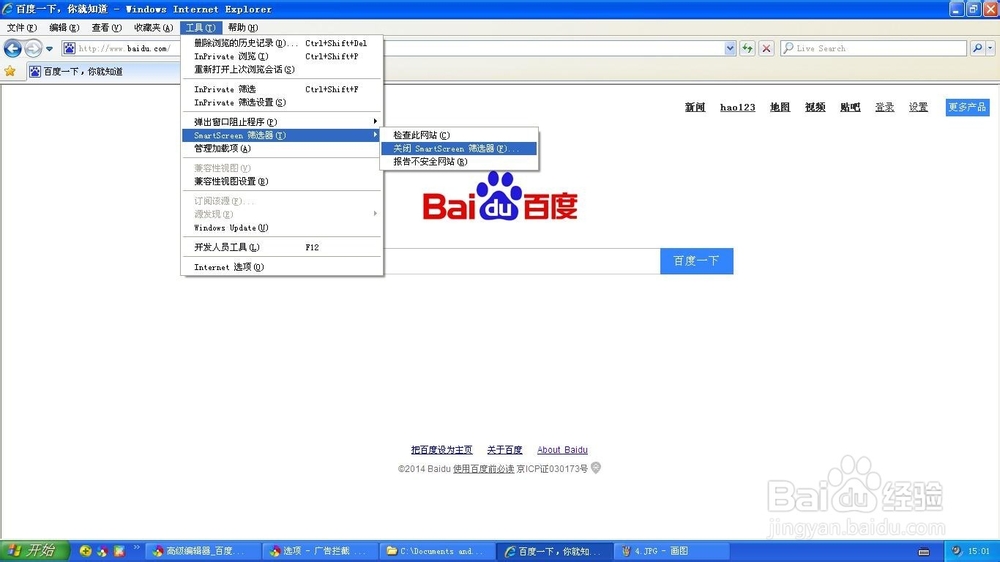This screenshot has width=1000, height=562.
Task: Click the 工具(T) menu
Action: pyautogui.click(x=200, y=27)
